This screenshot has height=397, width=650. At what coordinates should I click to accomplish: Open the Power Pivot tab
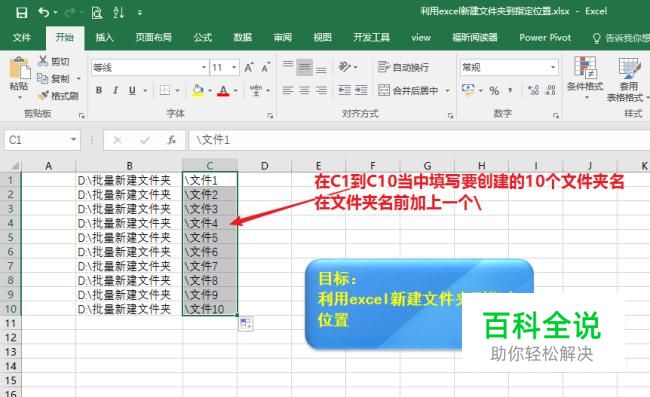coord(545,38)
